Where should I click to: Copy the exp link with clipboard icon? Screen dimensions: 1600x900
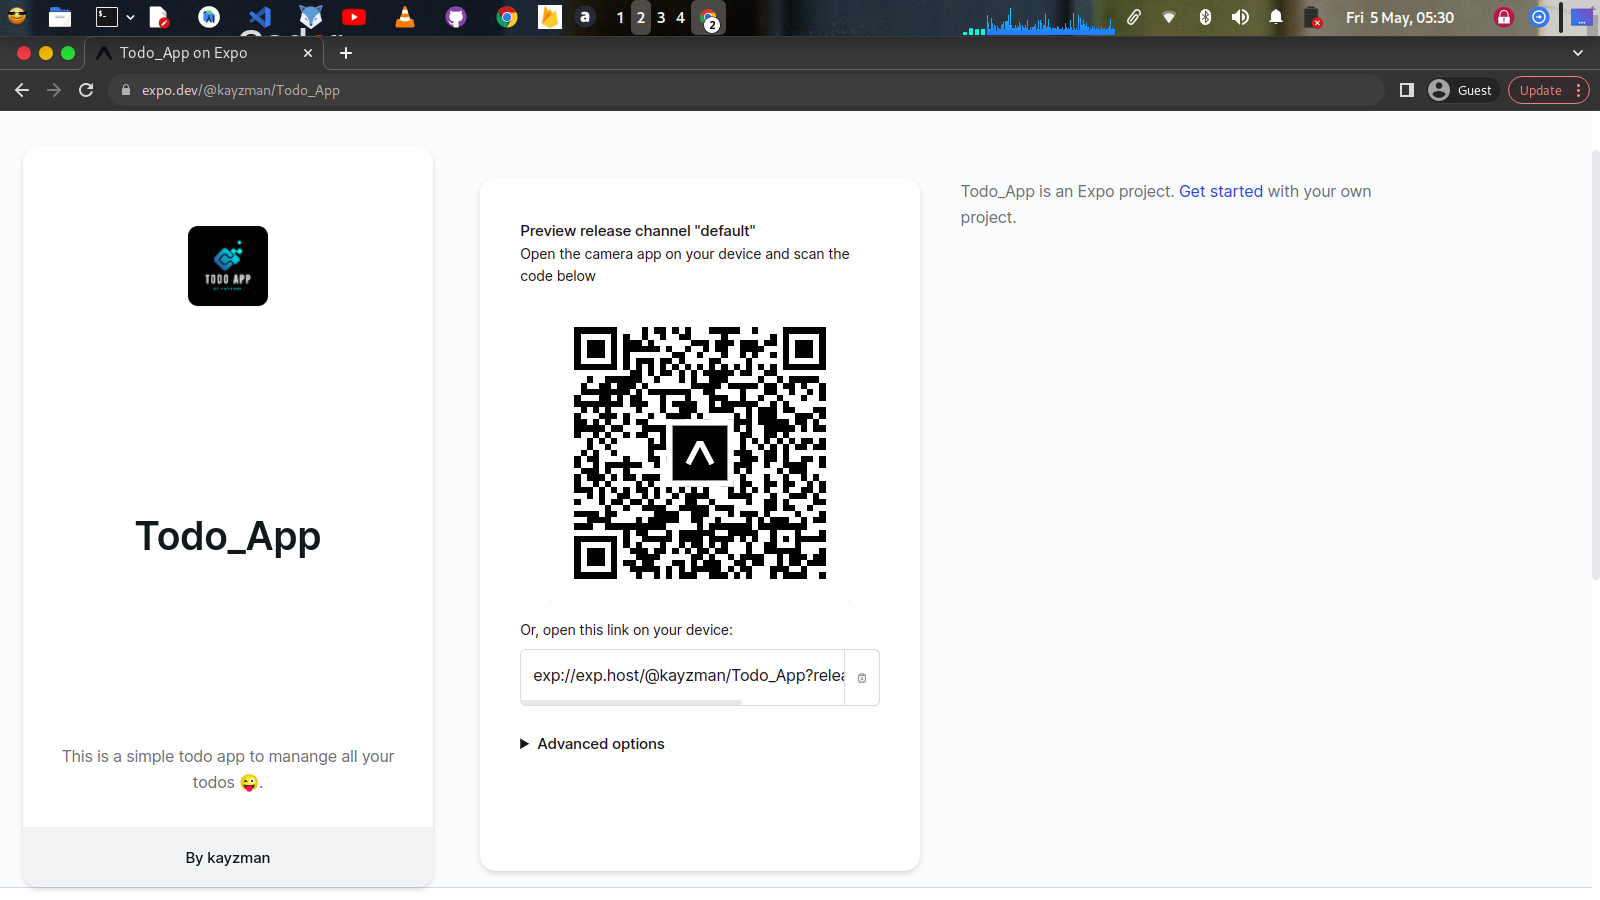pyautogui.click(x=862, y=678)
